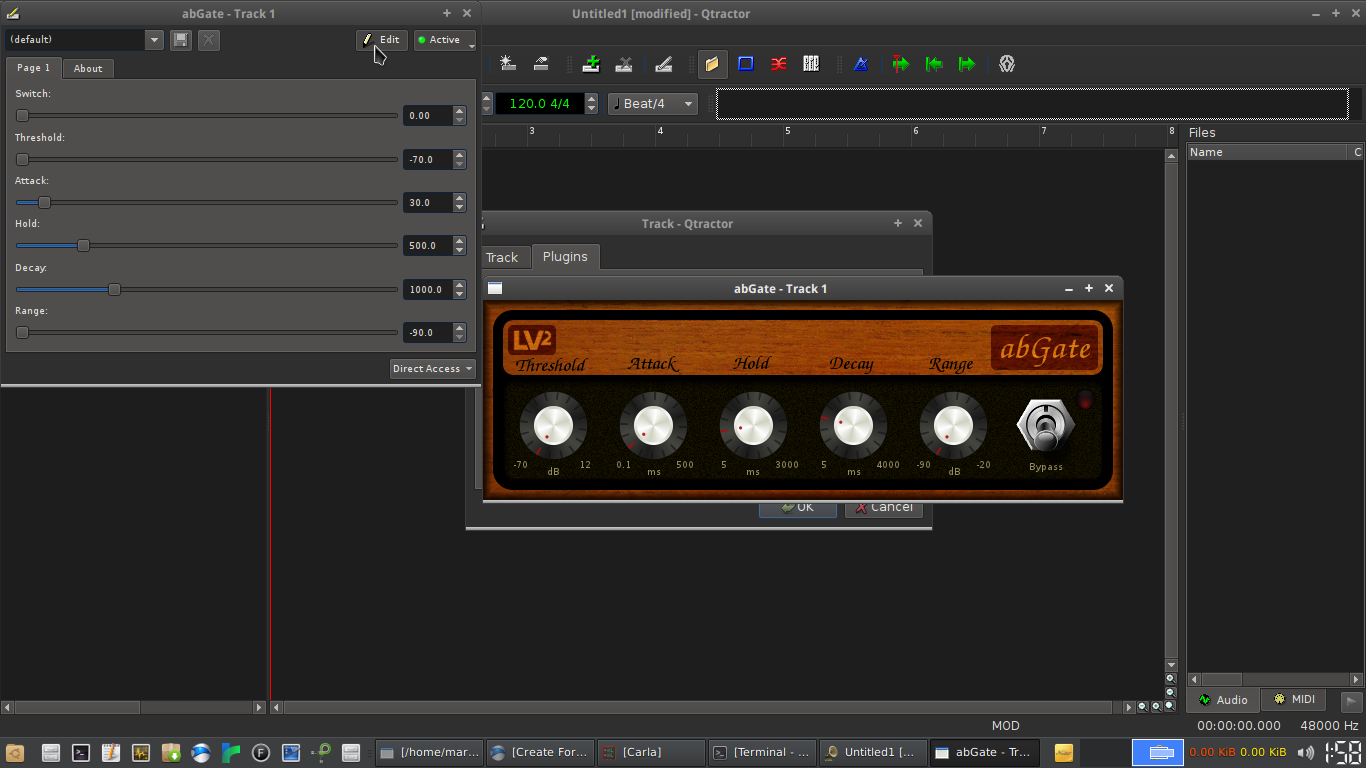Screen dimensions: 1366x768
Task: Click the Range knob on abGate GUI
Action: point(953,426)
